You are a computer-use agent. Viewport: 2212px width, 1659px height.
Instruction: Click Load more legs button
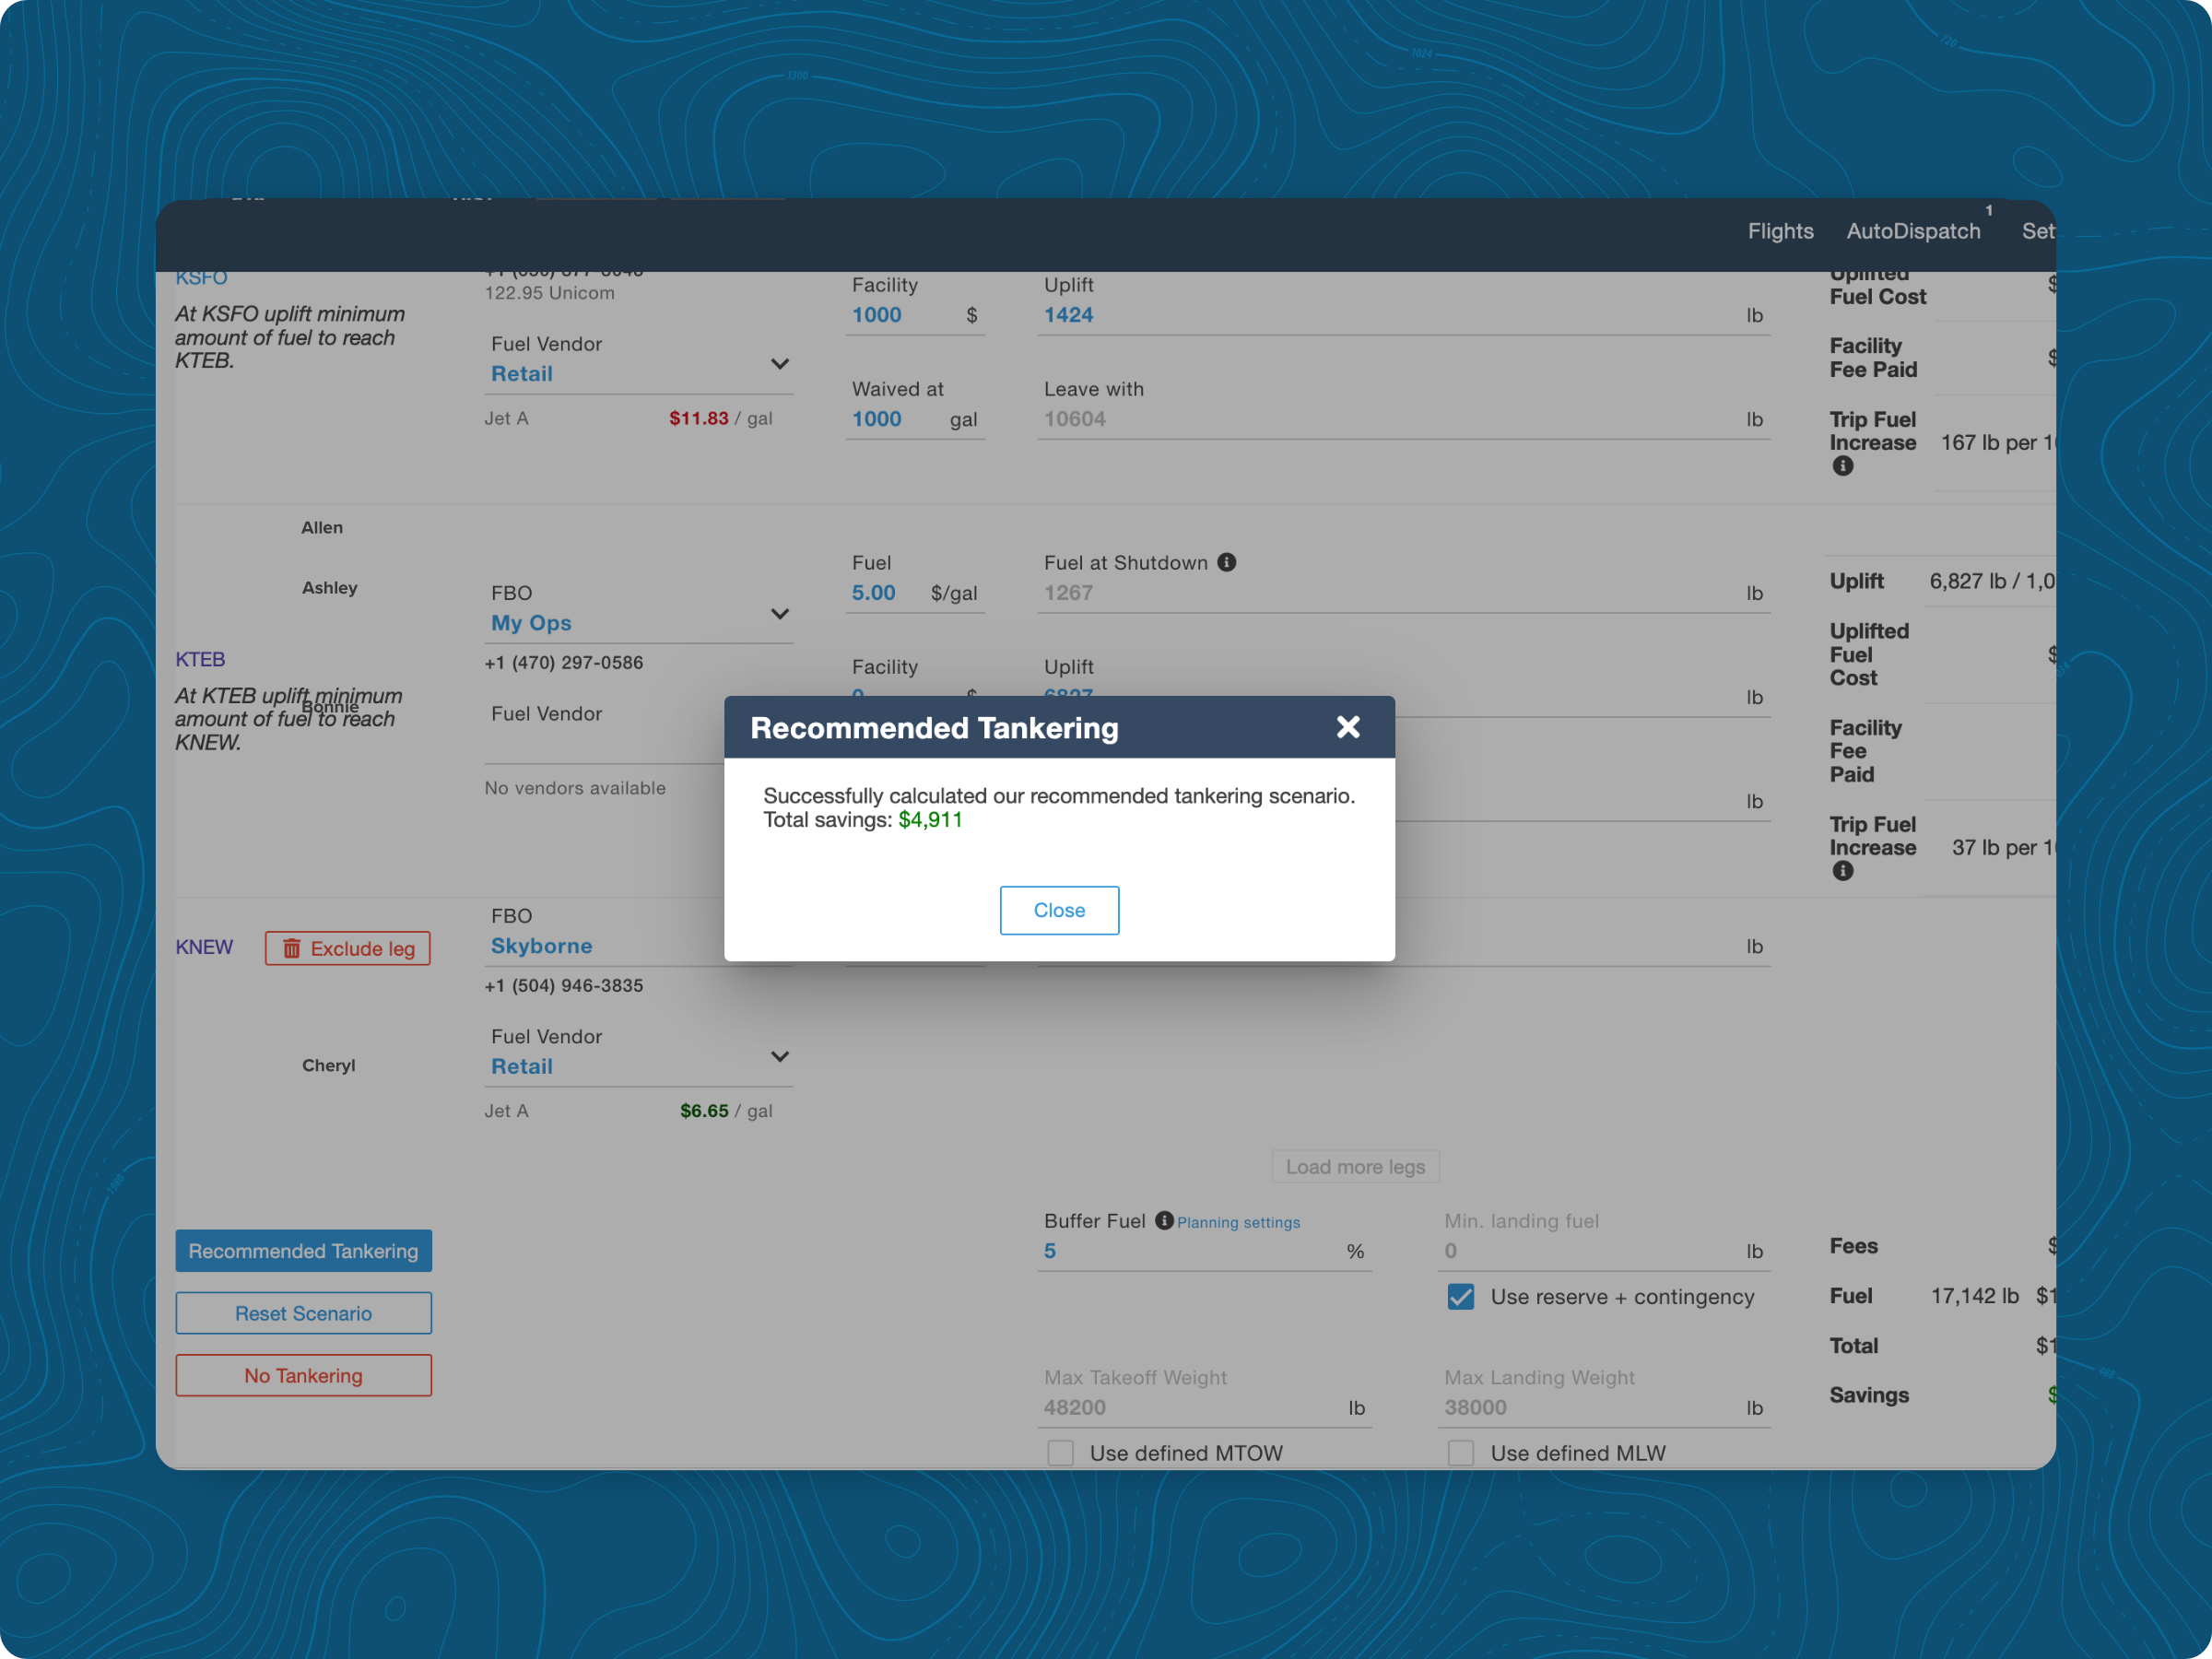tap(1354, 1166)
